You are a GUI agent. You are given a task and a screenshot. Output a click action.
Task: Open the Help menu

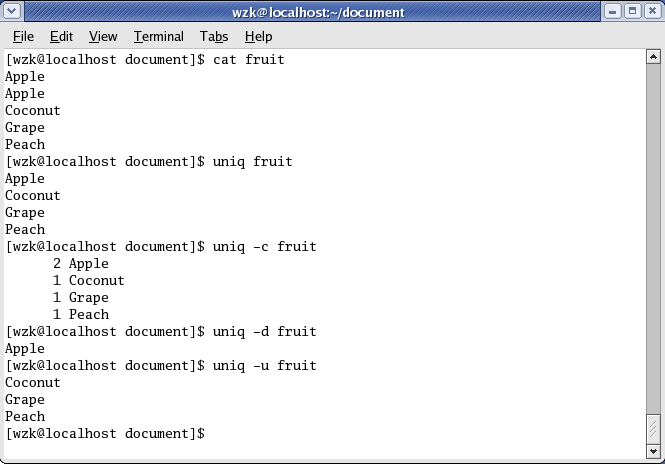(x=258, y=36)
